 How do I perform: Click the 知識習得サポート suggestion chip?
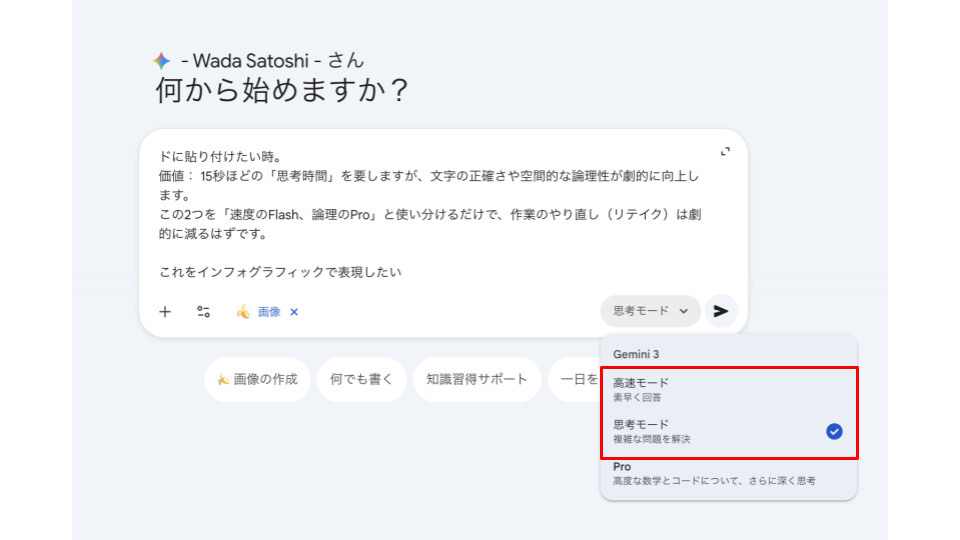tap(476, 380)
